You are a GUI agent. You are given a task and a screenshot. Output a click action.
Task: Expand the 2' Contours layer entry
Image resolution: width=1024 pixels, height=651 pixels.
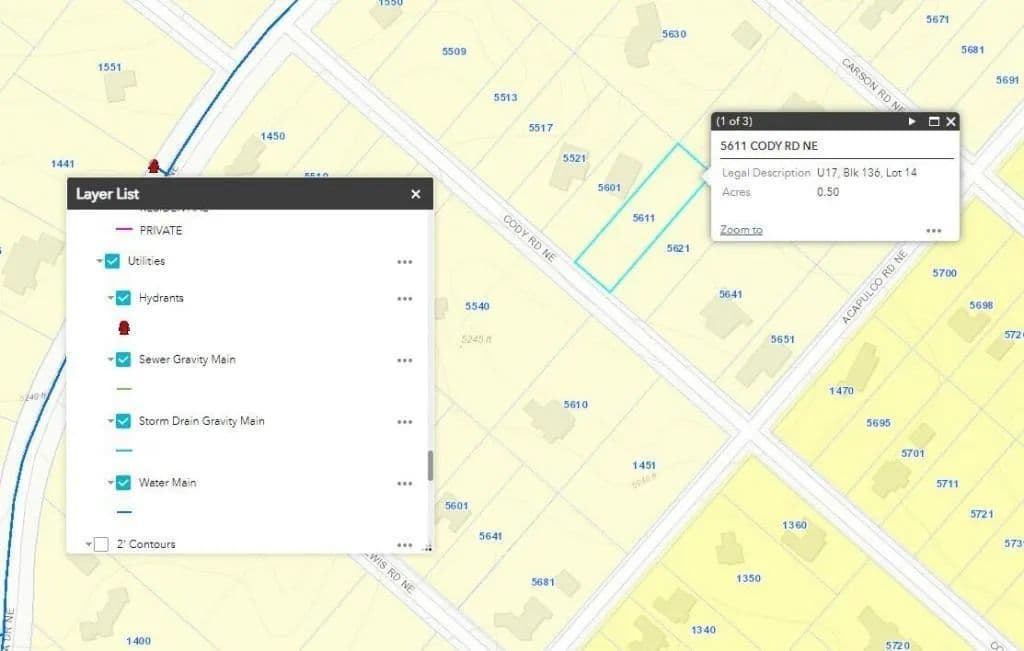click(x=88, y=545)
